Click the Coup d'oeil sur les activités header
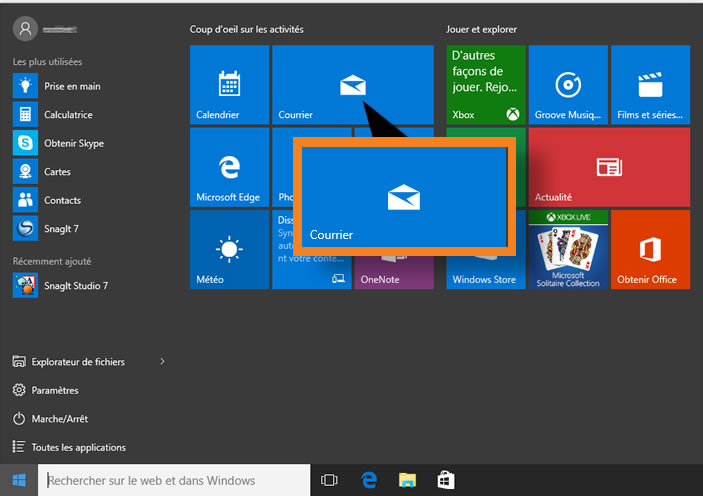This screenshot has height=496, width=703. [x=247, y=29]
